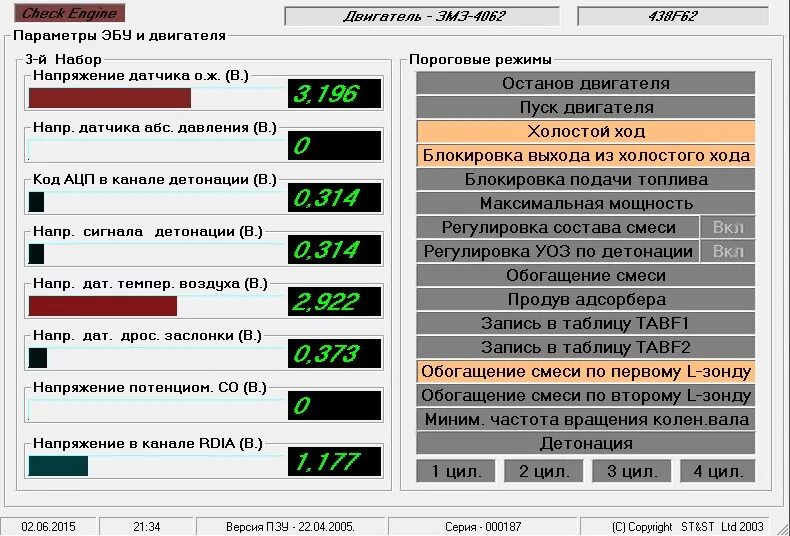Image resolution: width=790 pixels, height=536 pixels.
Task: Click the Напр. датчика абс. давления label
Action: (x=155, y=127)
